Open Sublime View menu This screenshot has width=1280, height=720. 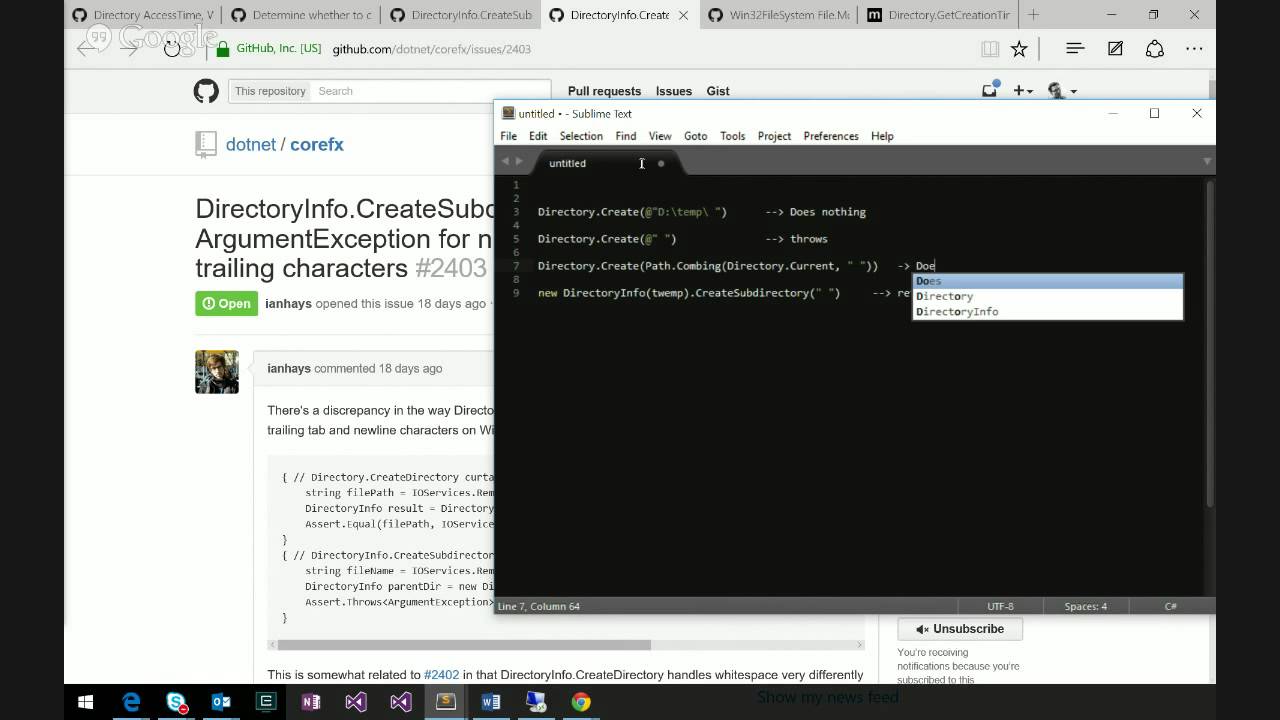660,136
